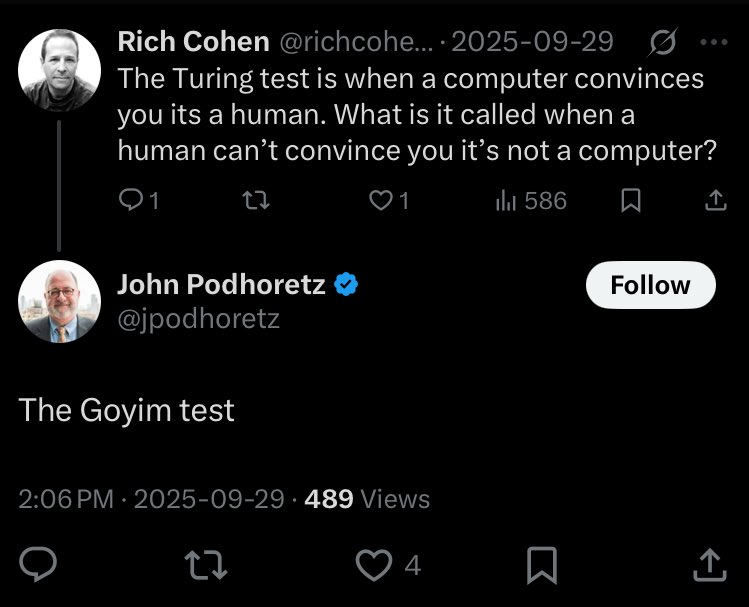This screenshot has width=749, height=607.
Task: Reply to John Podhoretz's tweet
Action: pos(37,566)
